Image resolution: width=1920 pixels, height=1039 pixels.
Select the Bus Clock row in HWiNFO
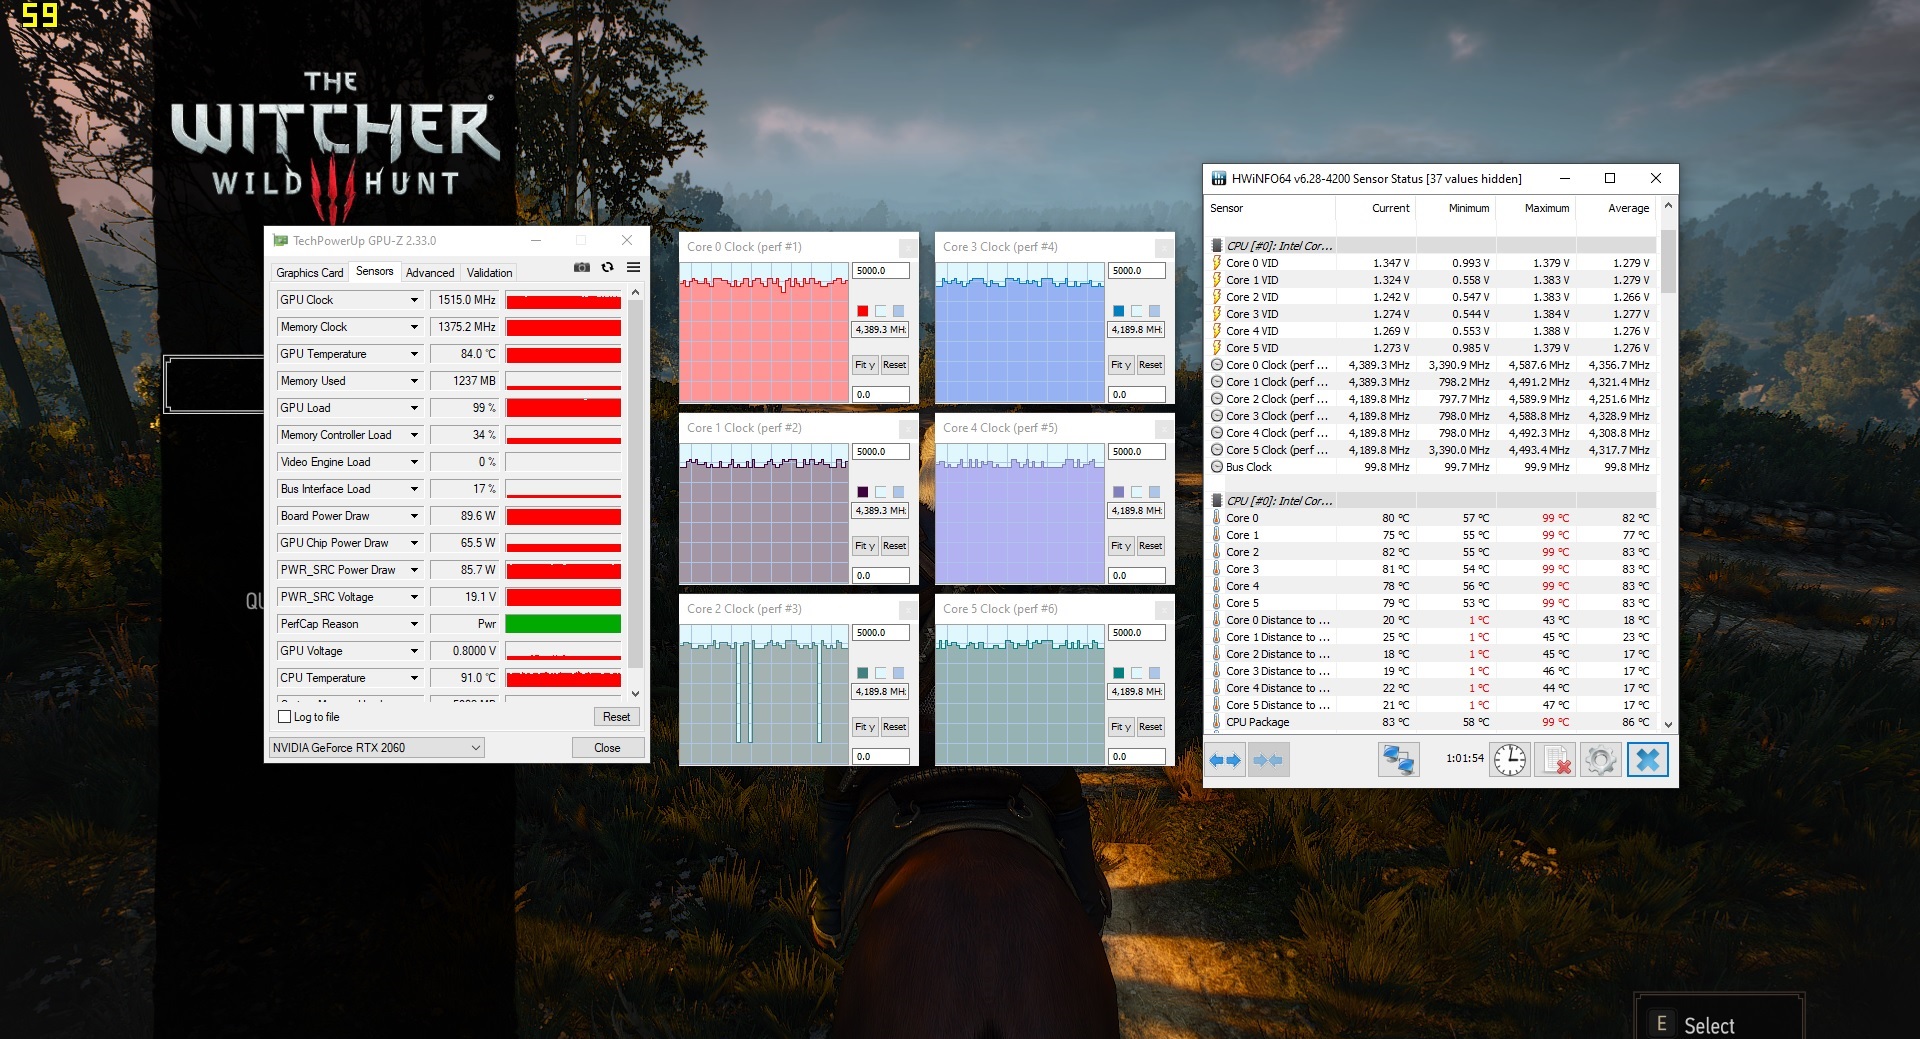tap(1431, 467)
